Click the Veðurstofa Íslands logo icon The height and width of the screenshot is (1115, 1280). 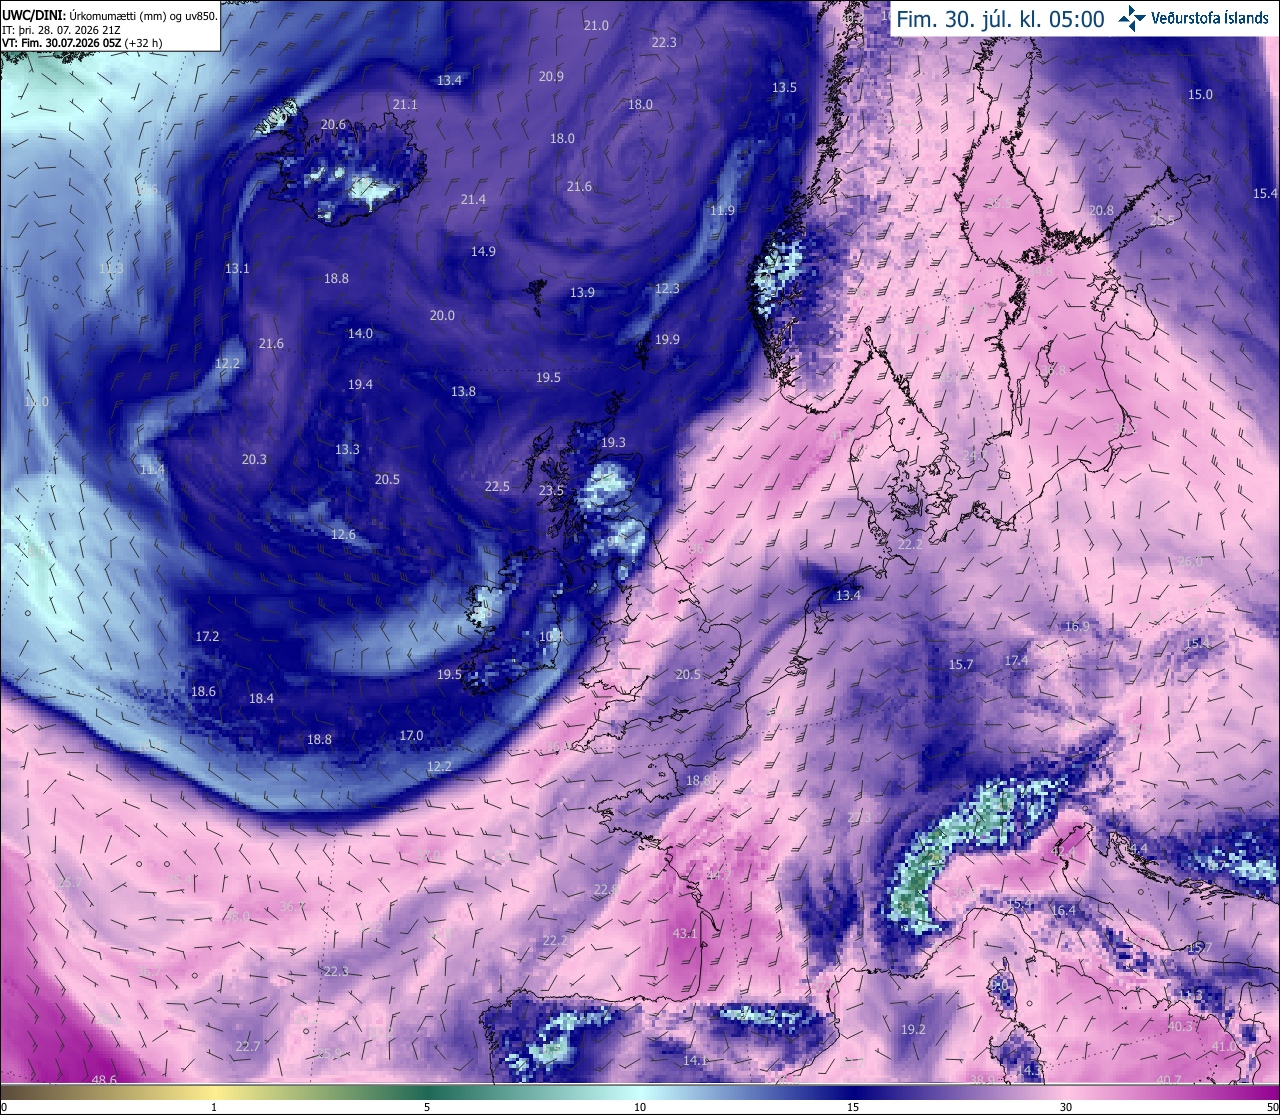point(1132,18)
